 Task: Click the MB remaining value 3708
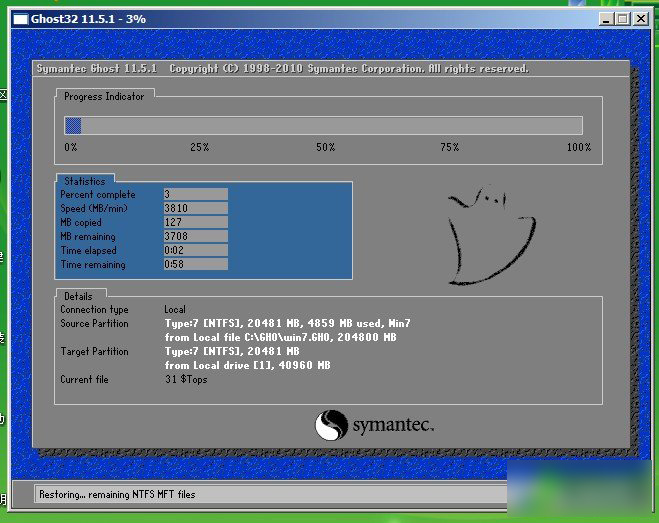(x=196, y=236)
